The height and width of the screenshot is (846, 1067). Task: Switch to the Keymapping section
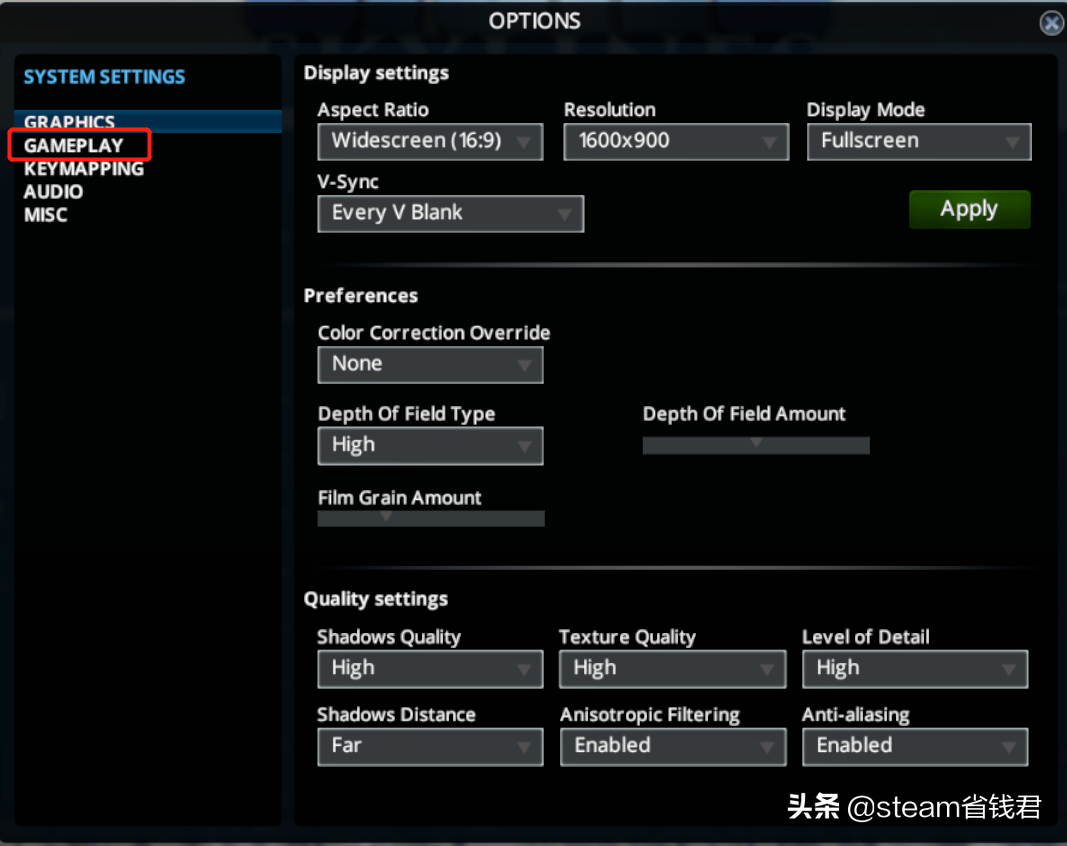pyautogui.click(x=84, y=169)
